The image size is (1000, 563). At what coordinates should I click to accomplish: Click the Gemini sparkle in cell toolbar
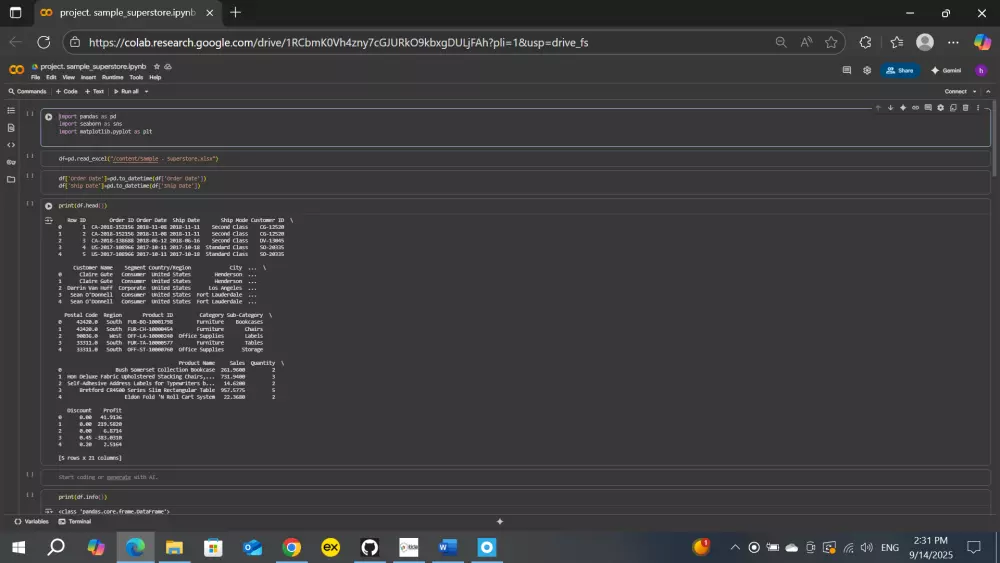tap(903, 108)
